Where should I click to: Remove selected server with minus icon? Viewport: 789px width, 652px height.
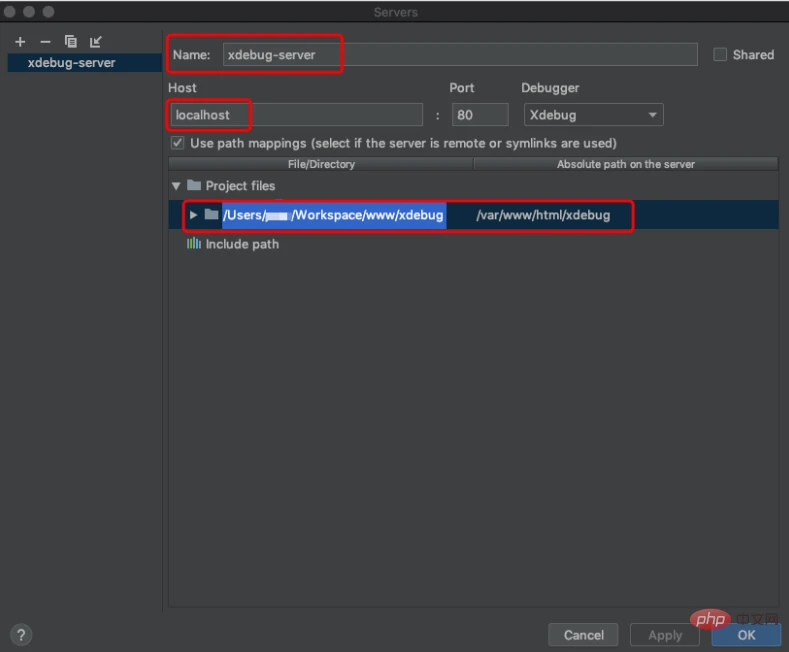coord(45,42)
